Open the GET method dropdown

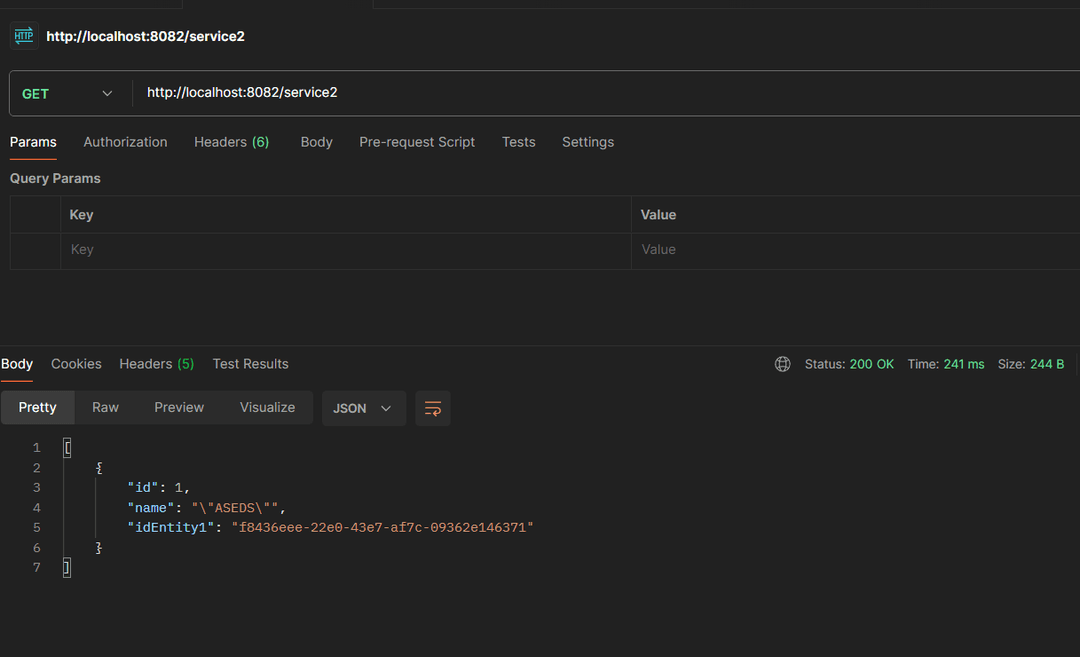(x=68, y=94)
